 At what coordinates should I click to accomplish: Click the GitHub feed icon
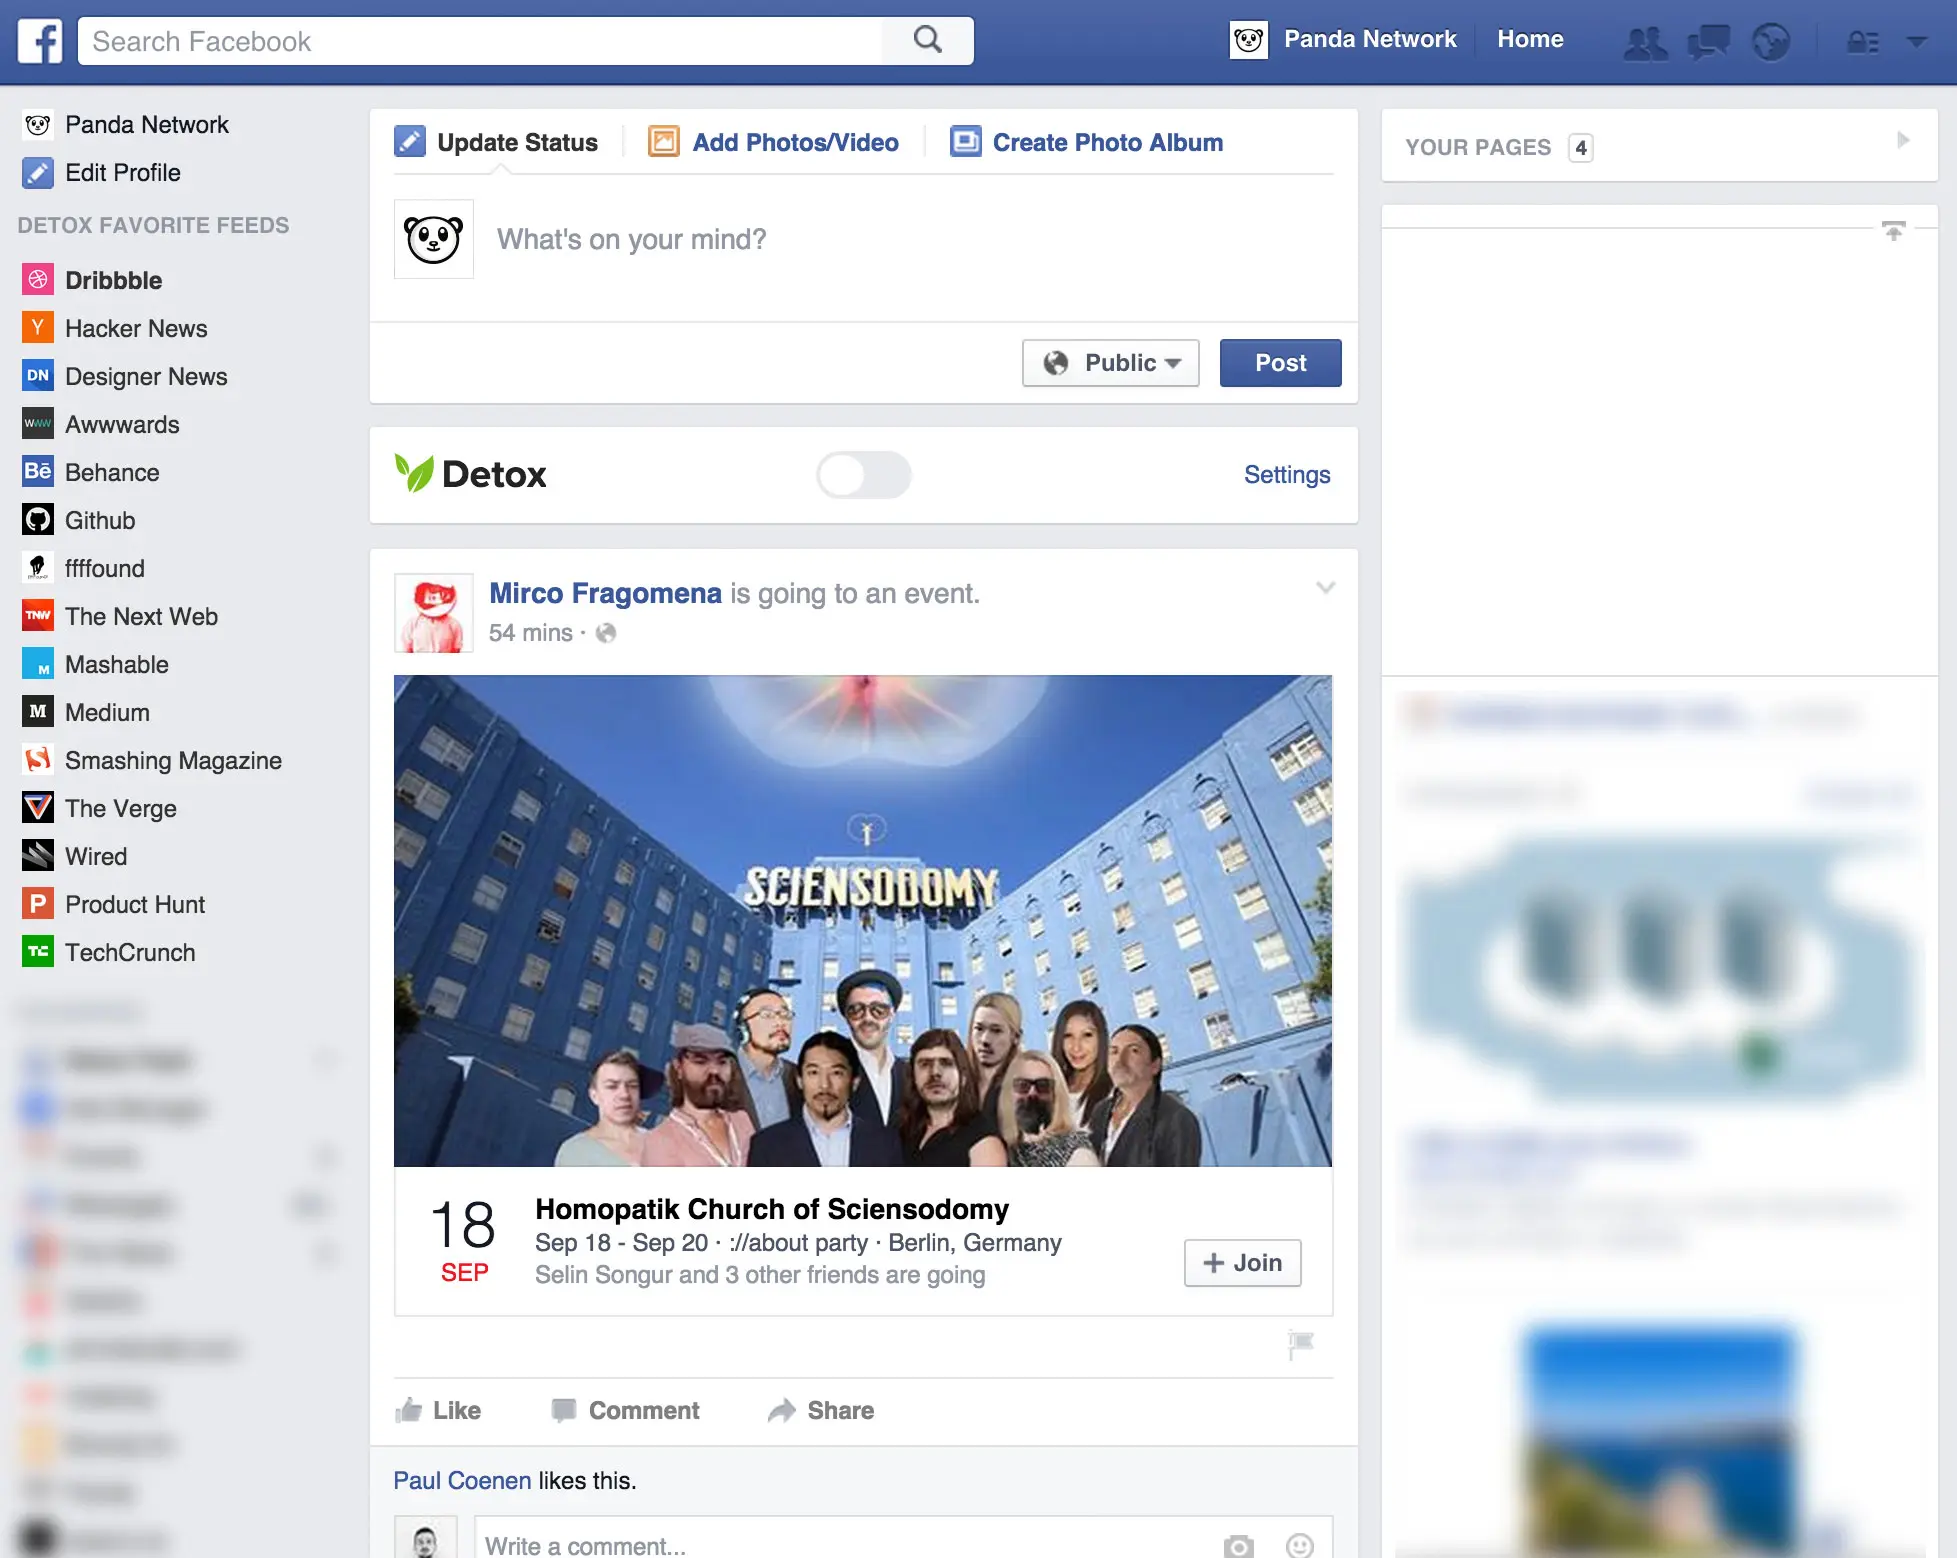(x=38, y=520)
